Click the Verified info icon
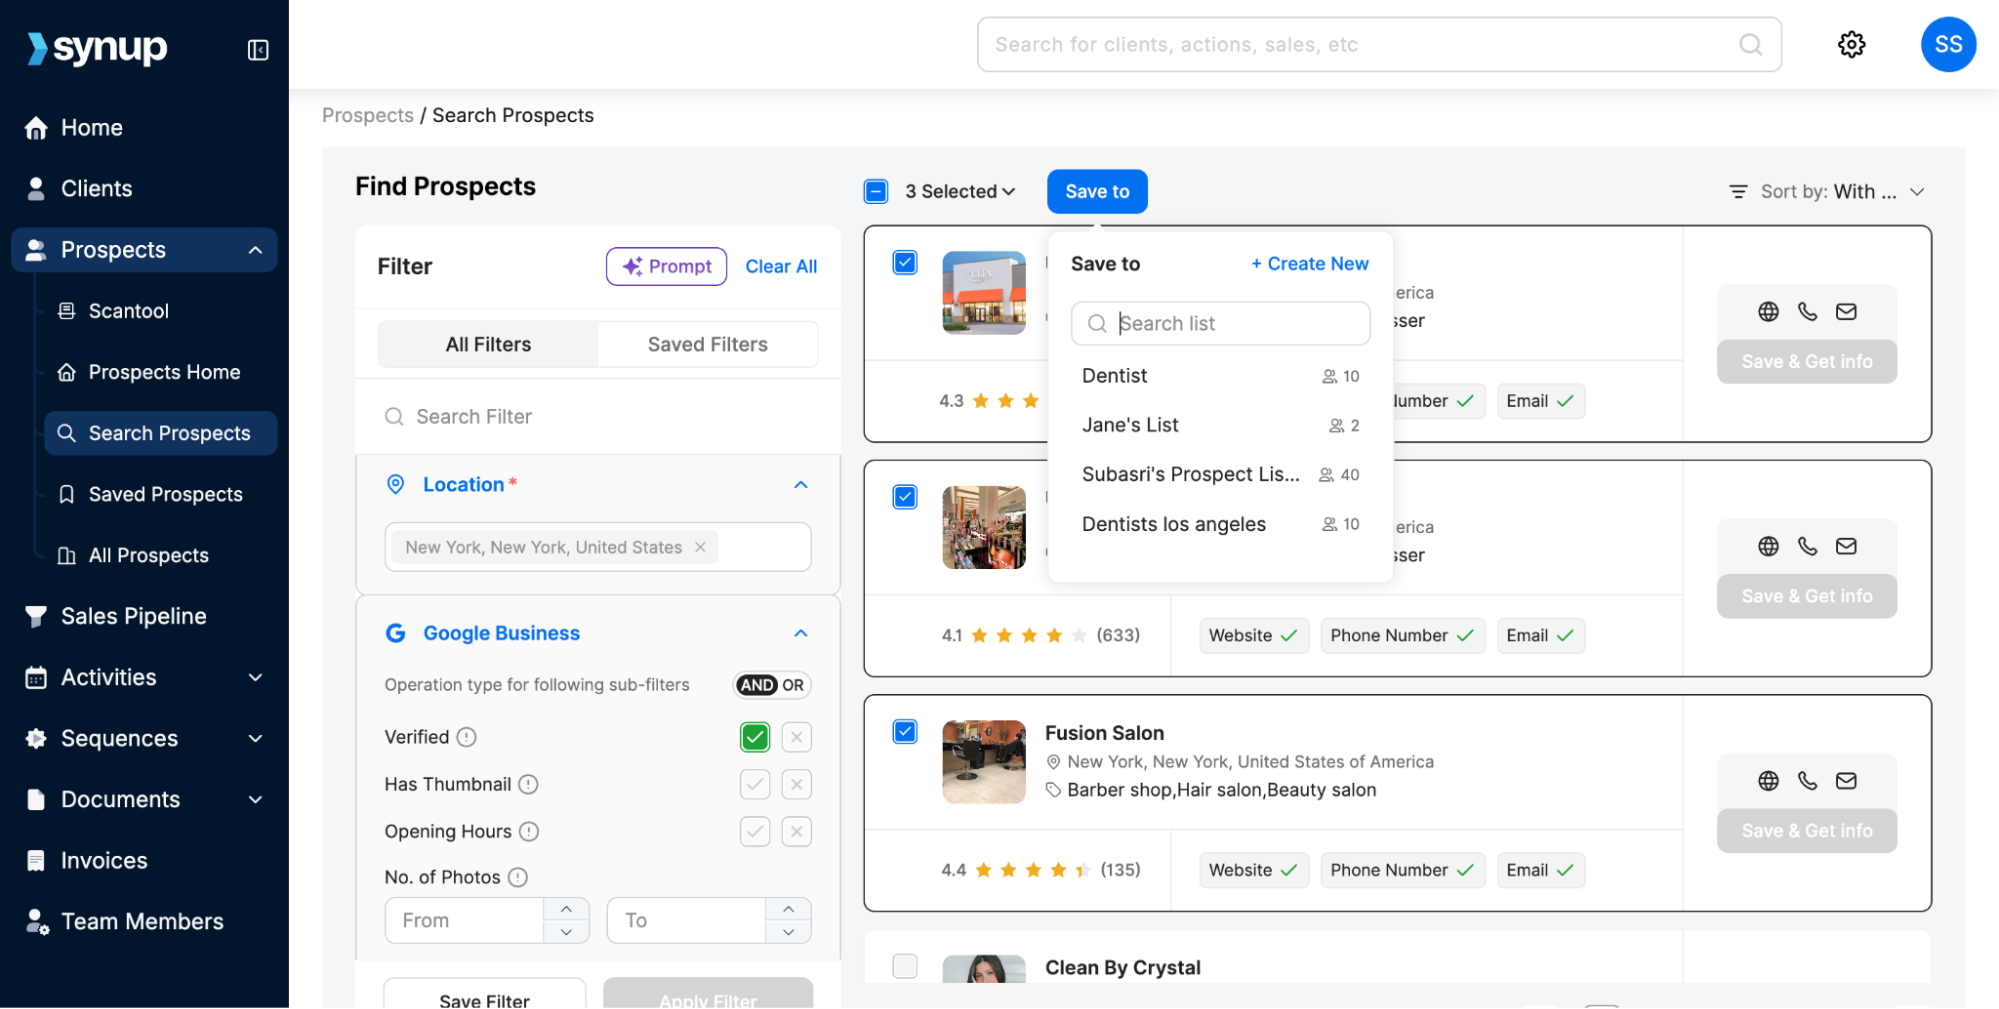The height and width of the screenshot is (1009, 1999). tap(466, 737)
